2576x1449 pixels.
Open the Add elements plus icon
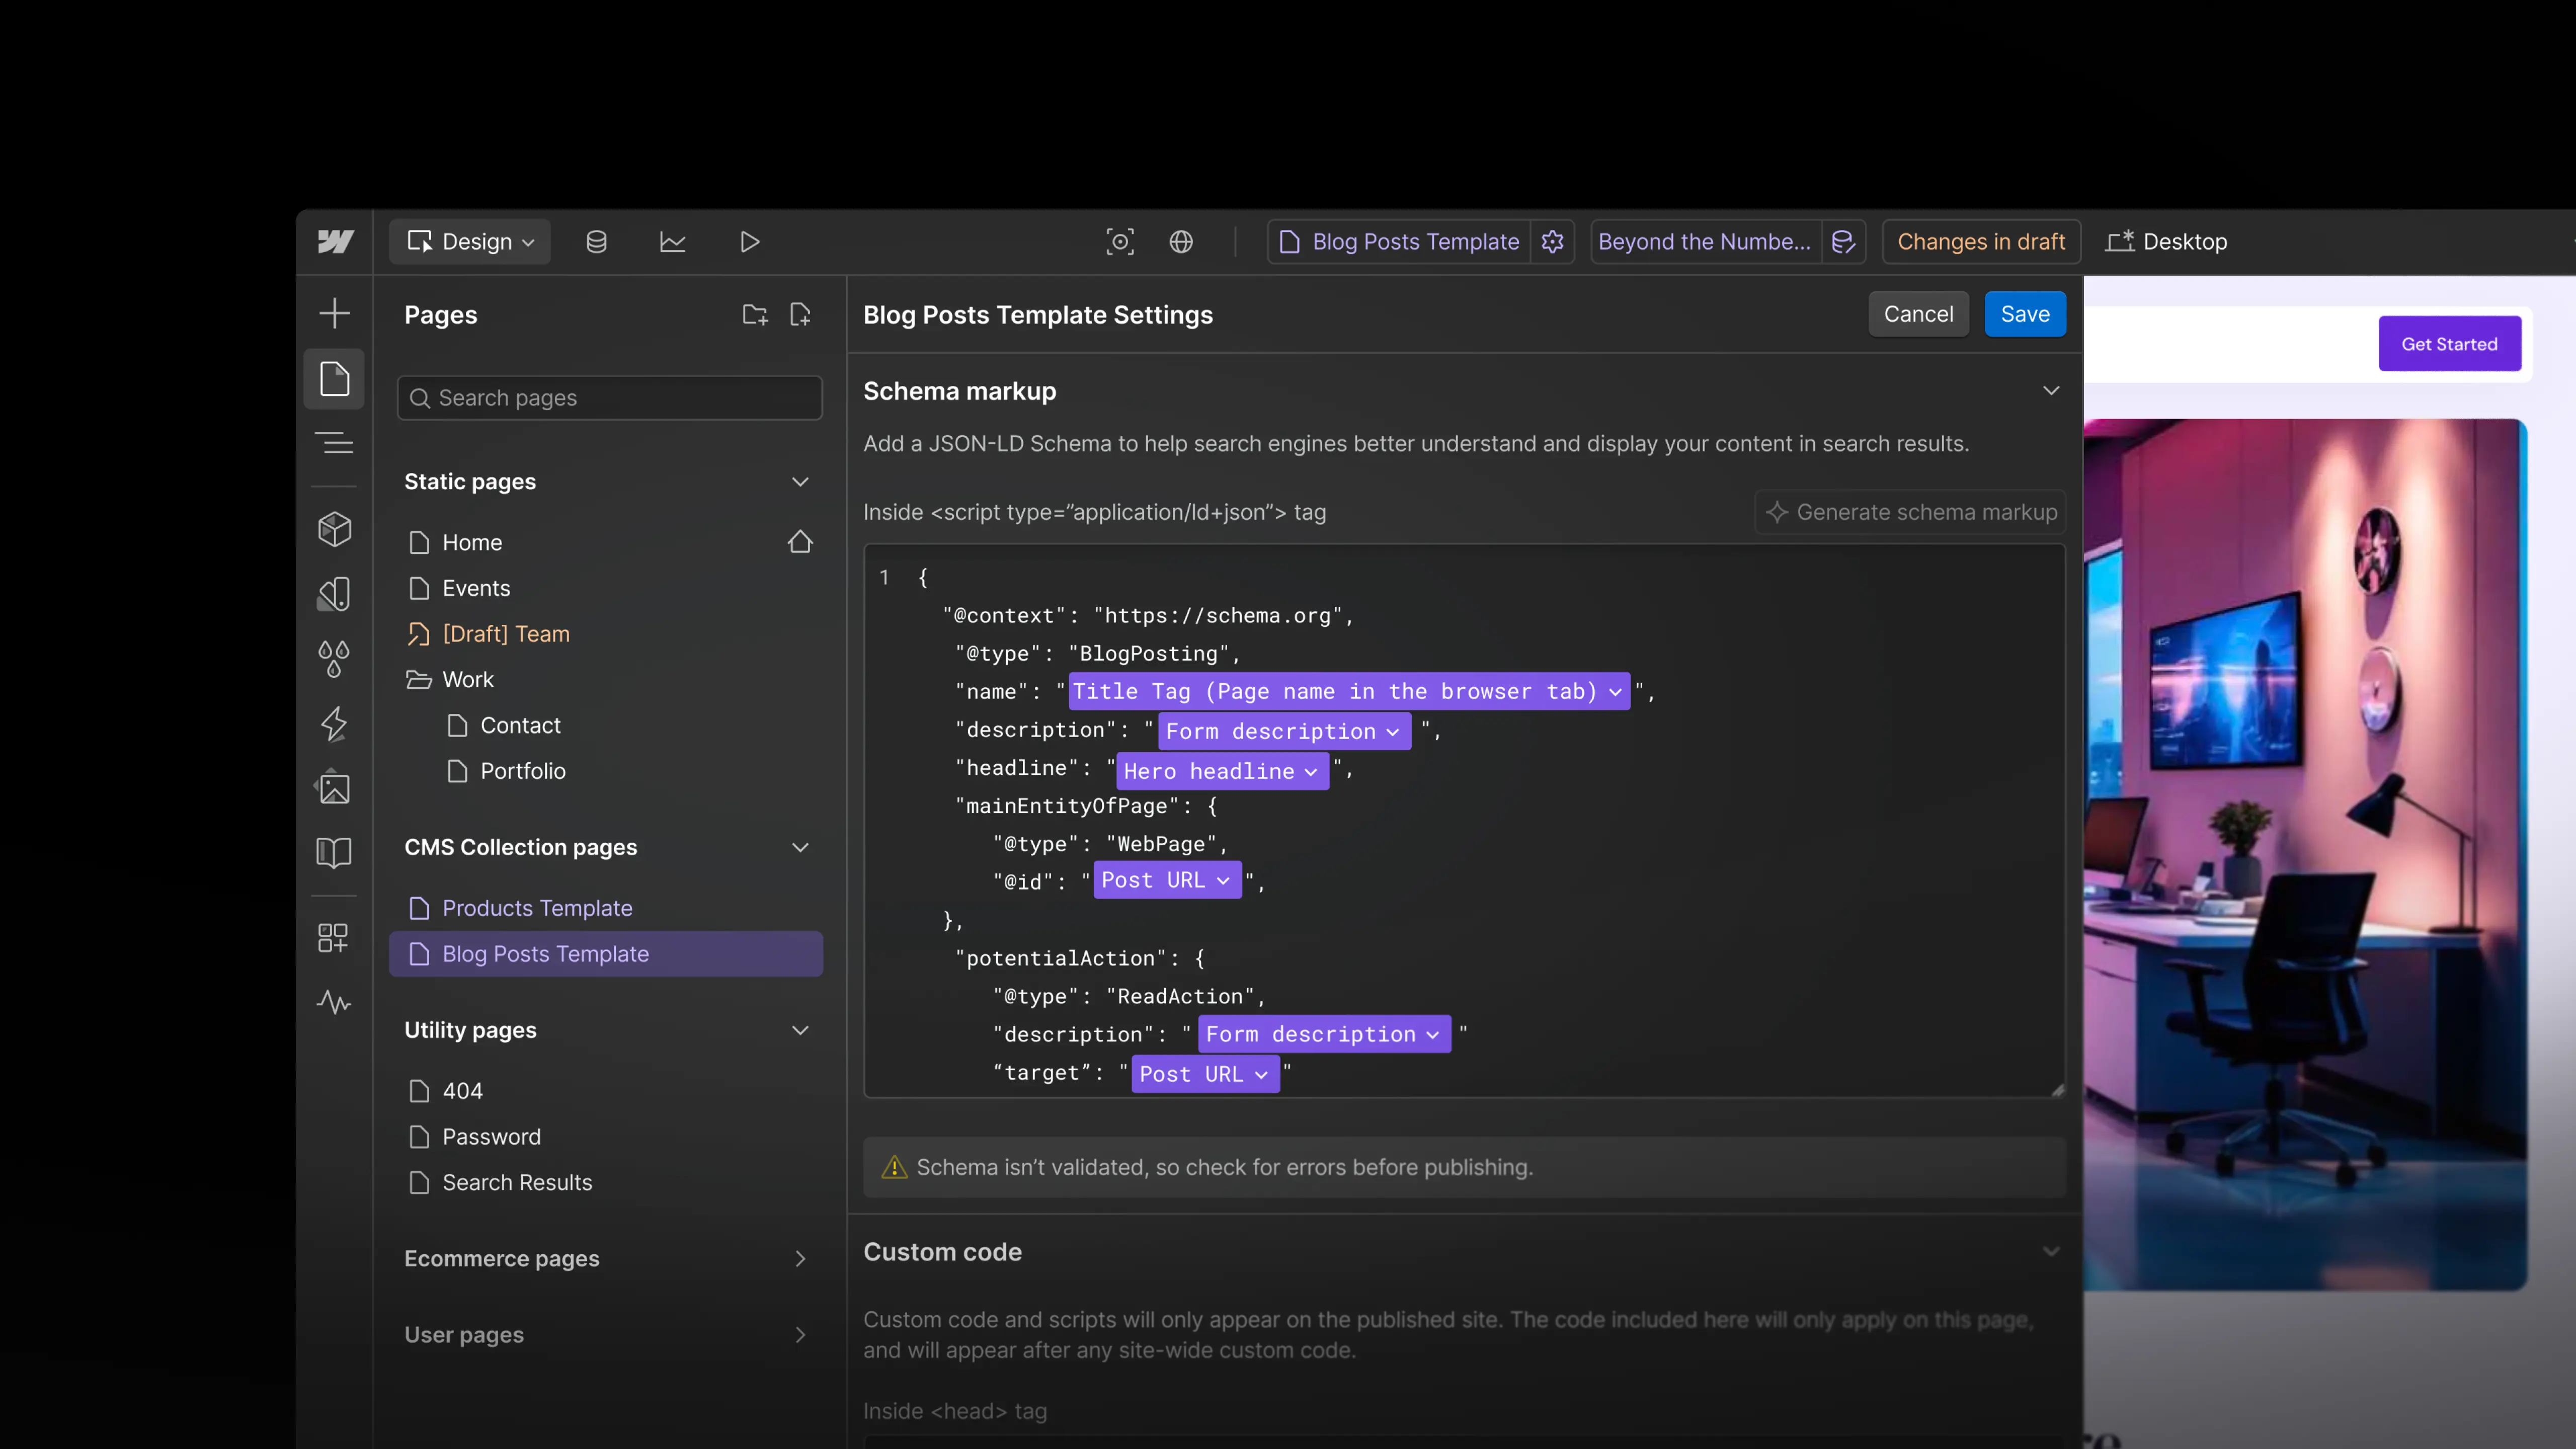pos(334,313)
